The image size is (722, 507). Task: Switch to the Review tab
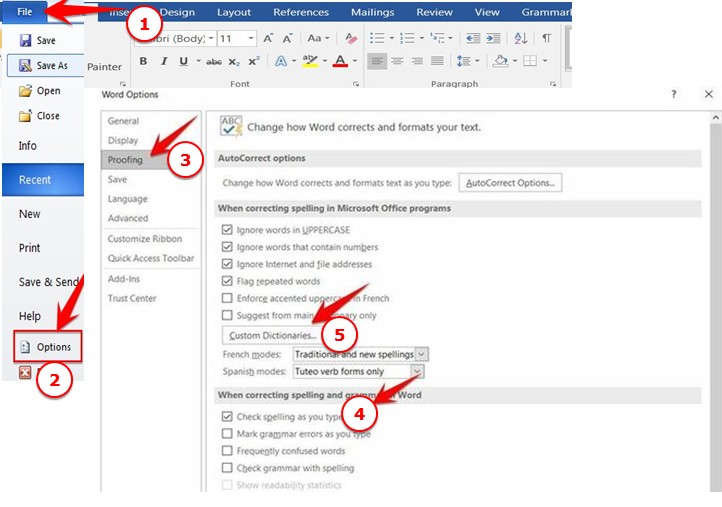434,12
